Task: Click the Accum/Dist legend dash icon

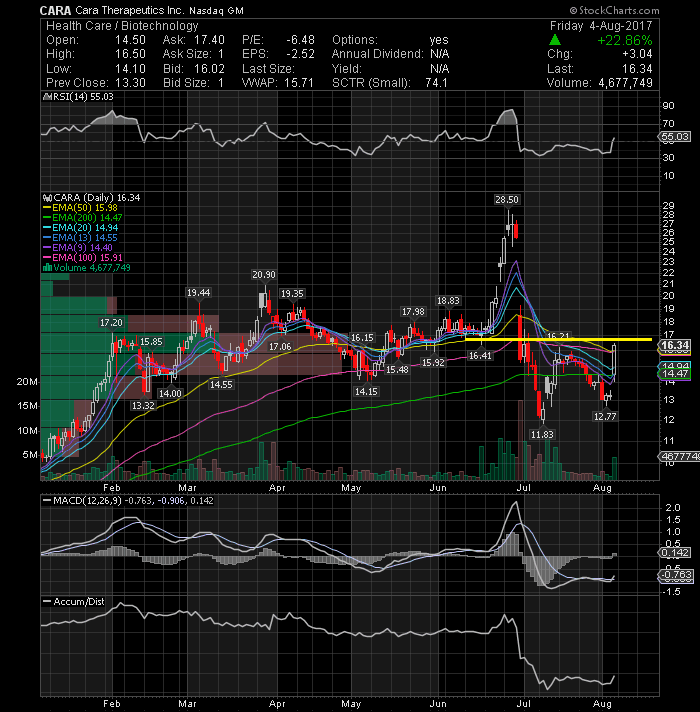Action: [47, 602]
